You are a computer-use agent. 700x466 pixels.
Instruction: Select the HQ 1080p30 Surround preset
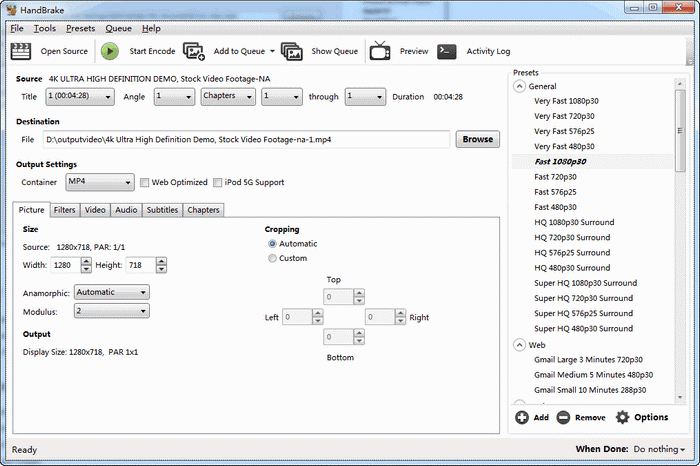click(574, 223)
